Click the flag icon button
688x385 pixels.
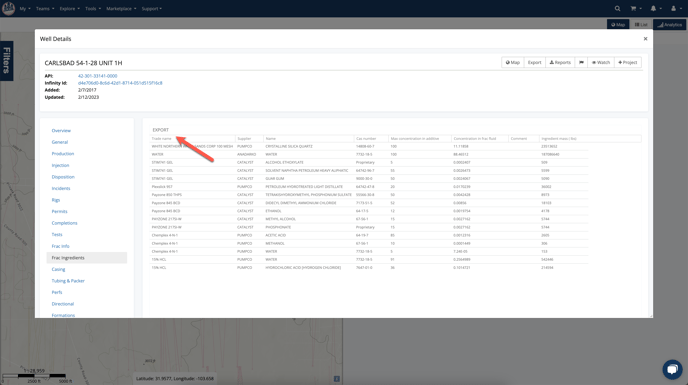[581, 62]
